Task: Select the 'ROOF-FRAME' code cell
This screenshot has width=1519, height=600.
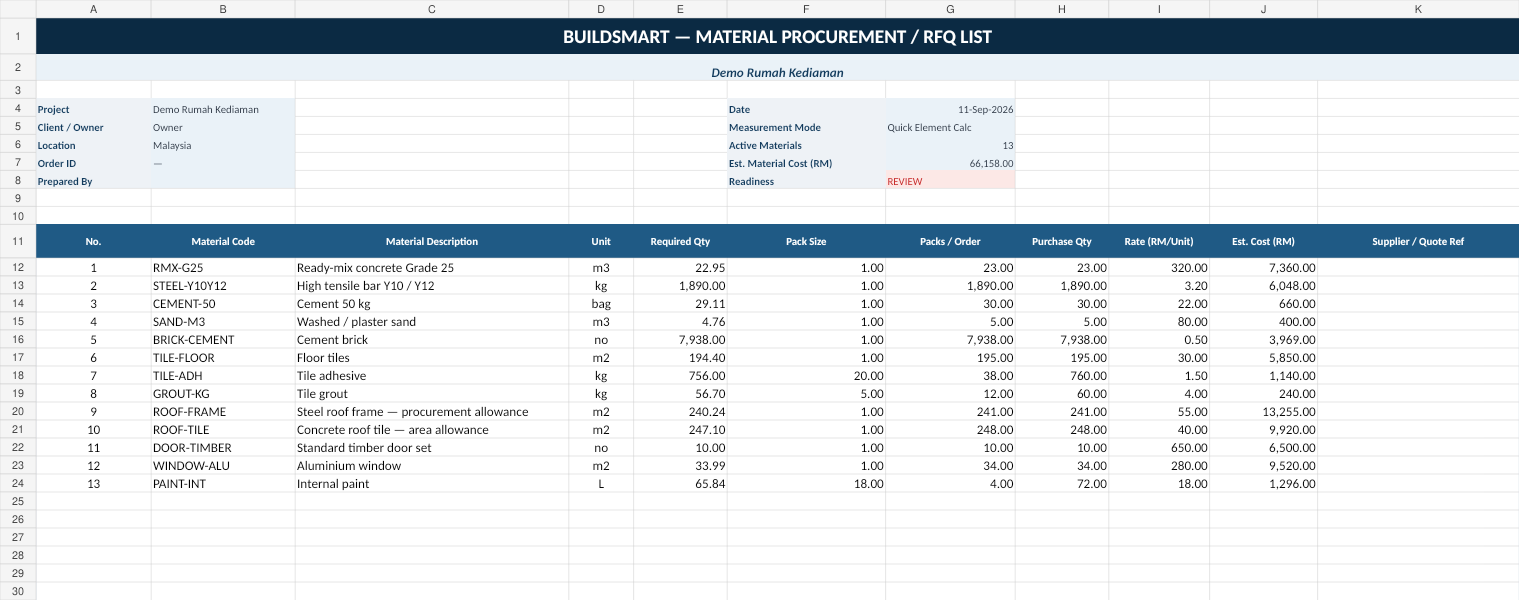Action: point(223,412)
